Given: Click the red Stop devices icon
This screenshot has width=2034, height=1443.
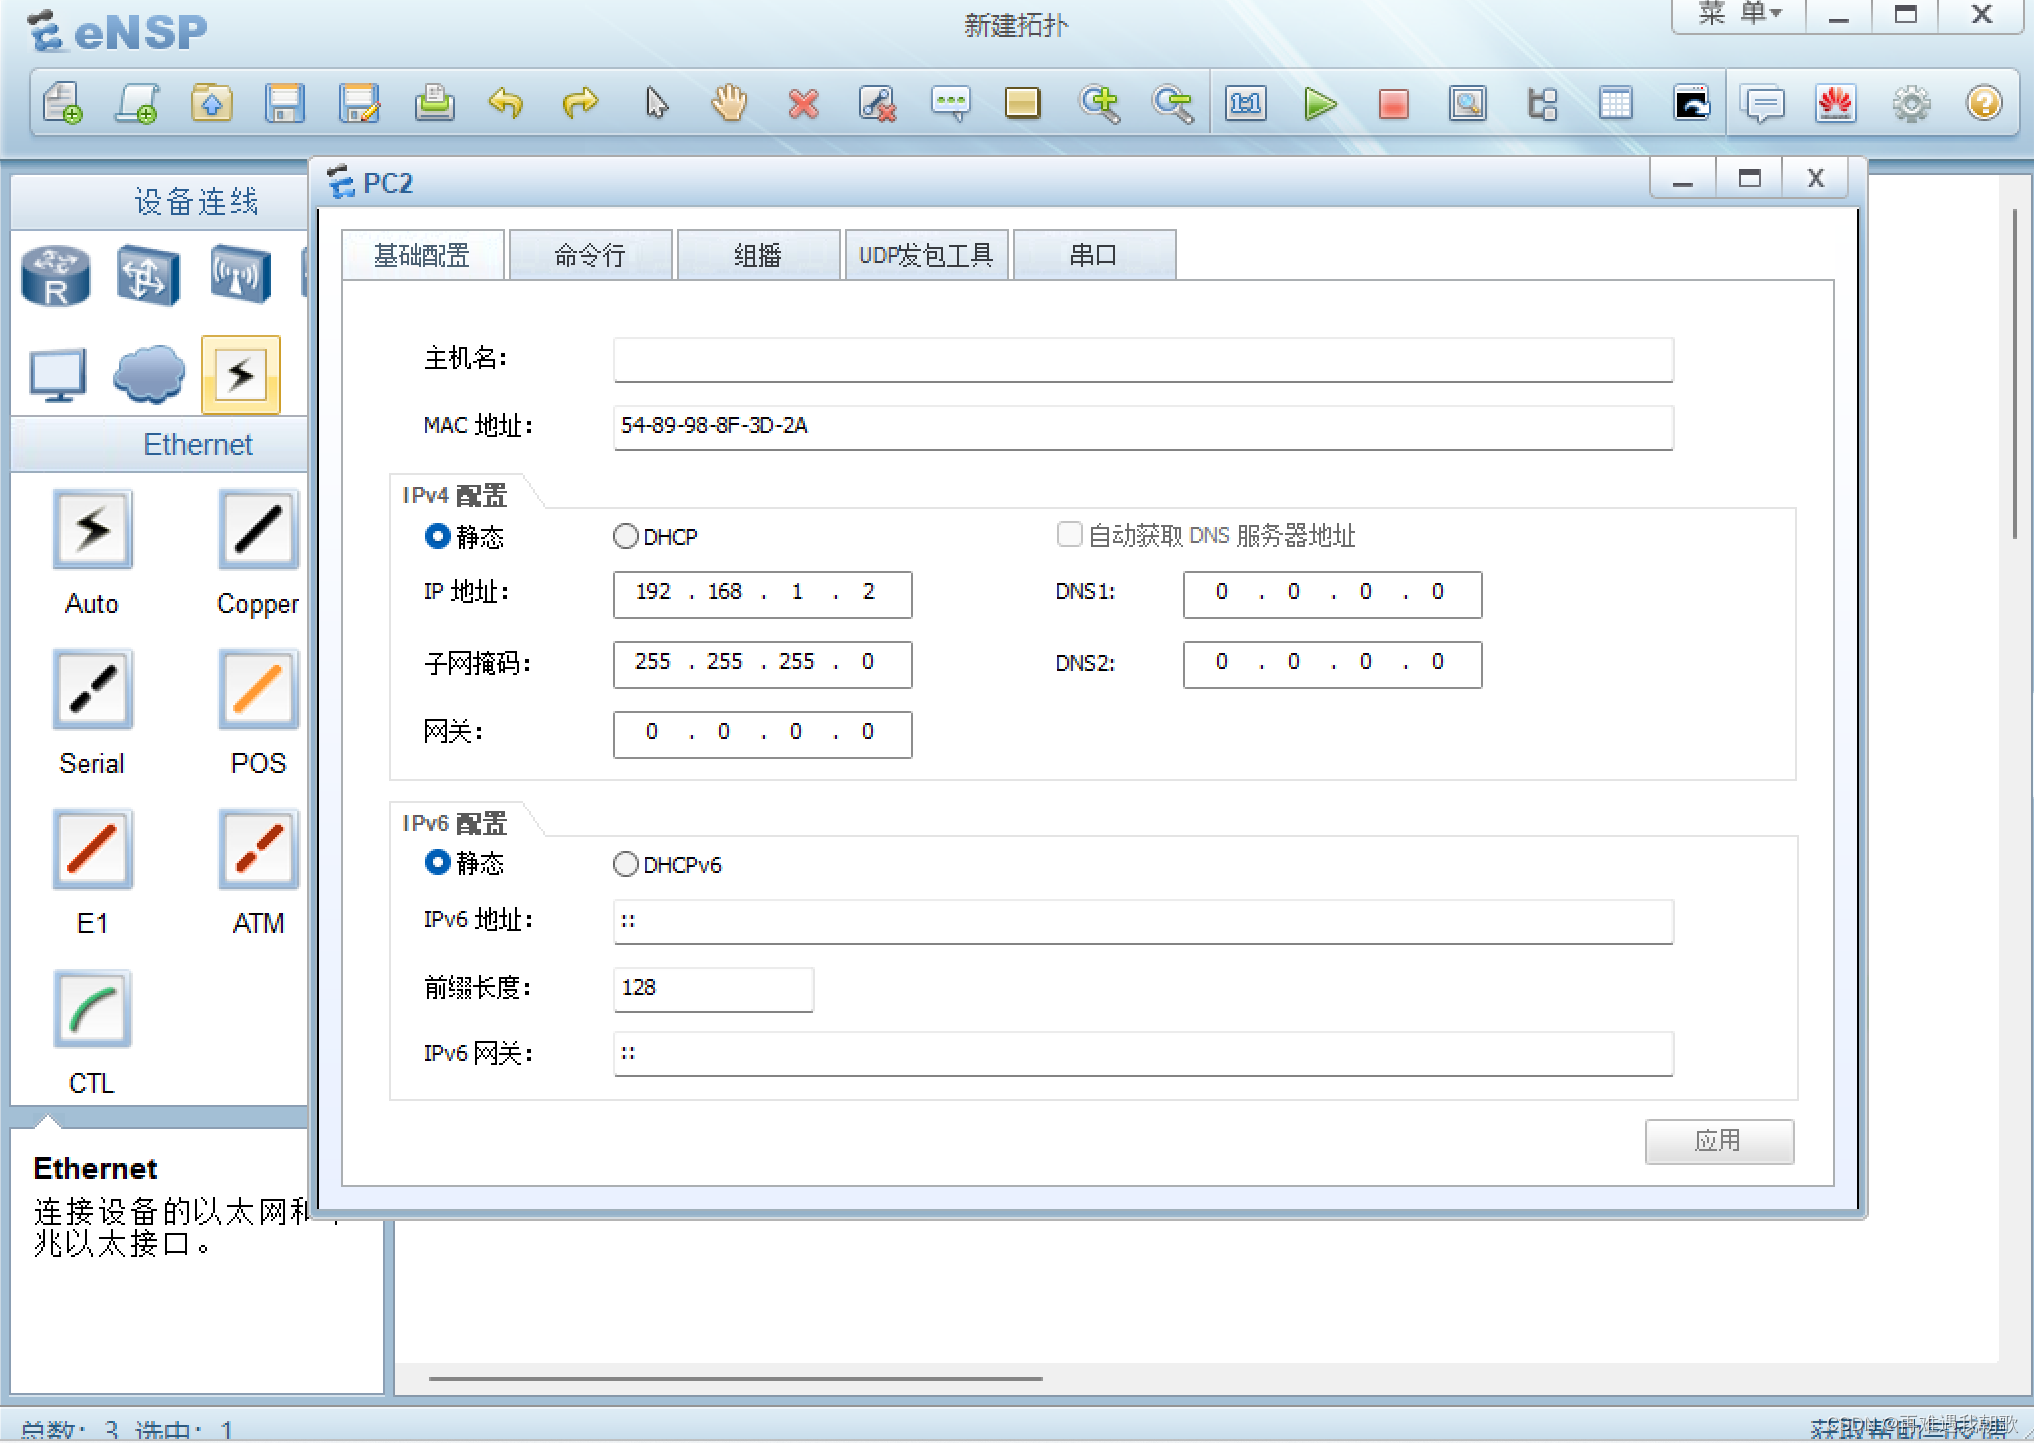Looking at the screenshot, I should tap(1393, 104).
